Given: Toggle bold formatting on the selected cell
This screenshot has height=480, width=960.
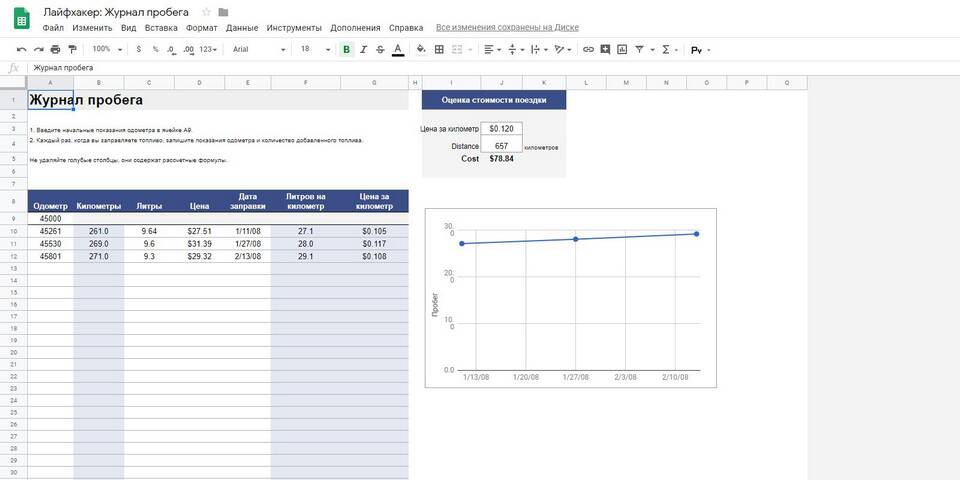Looking at the screenshot, I should (346, 48).
